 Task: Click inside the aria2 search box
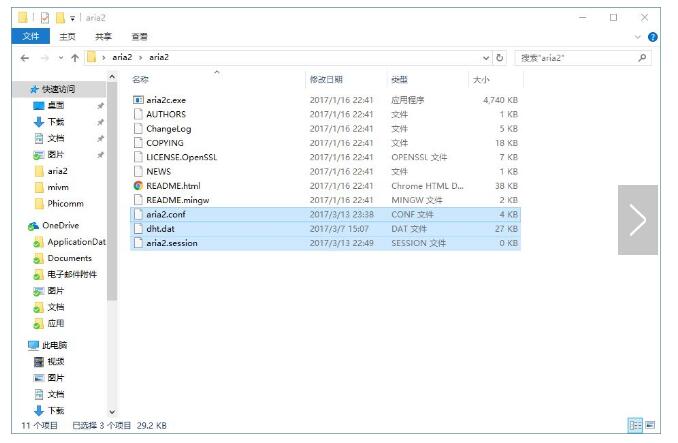[575, 58]
